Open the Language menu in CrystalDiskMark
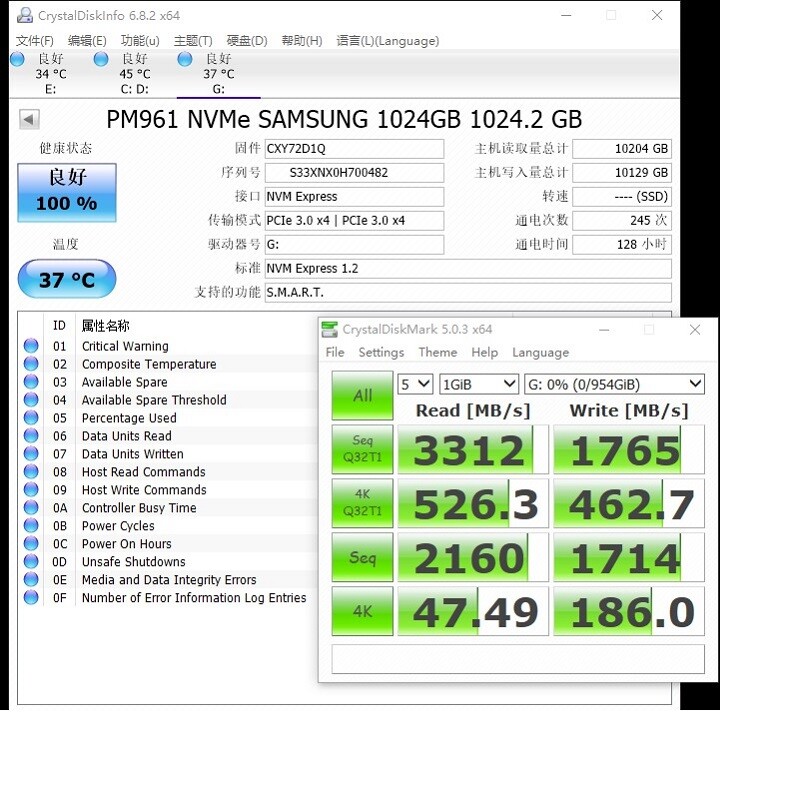 click(541, 353)
